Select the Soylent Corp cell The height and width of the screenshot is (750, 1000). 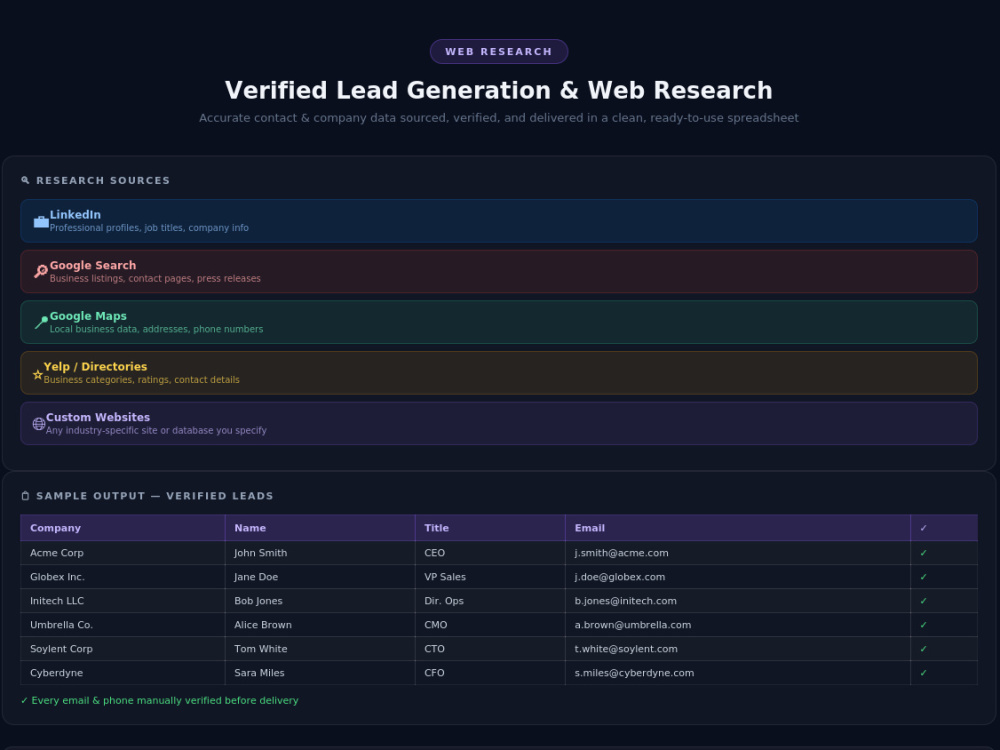pos(122,649)
